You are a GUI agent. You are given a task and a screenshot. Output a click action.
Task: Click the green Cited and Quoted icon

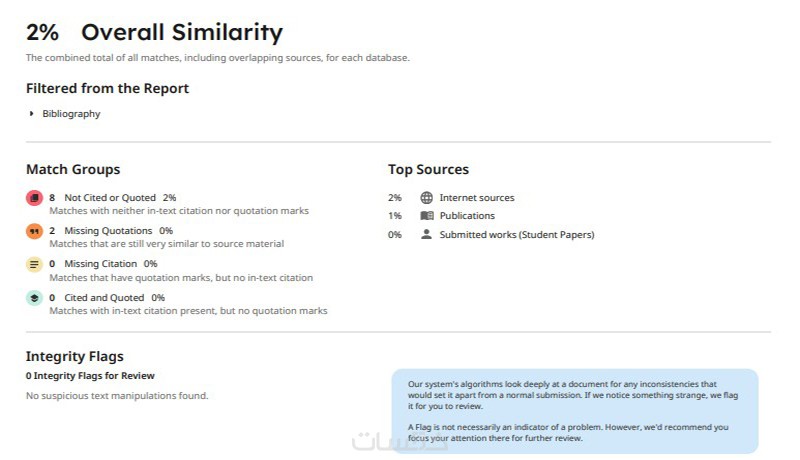(34, 298)
